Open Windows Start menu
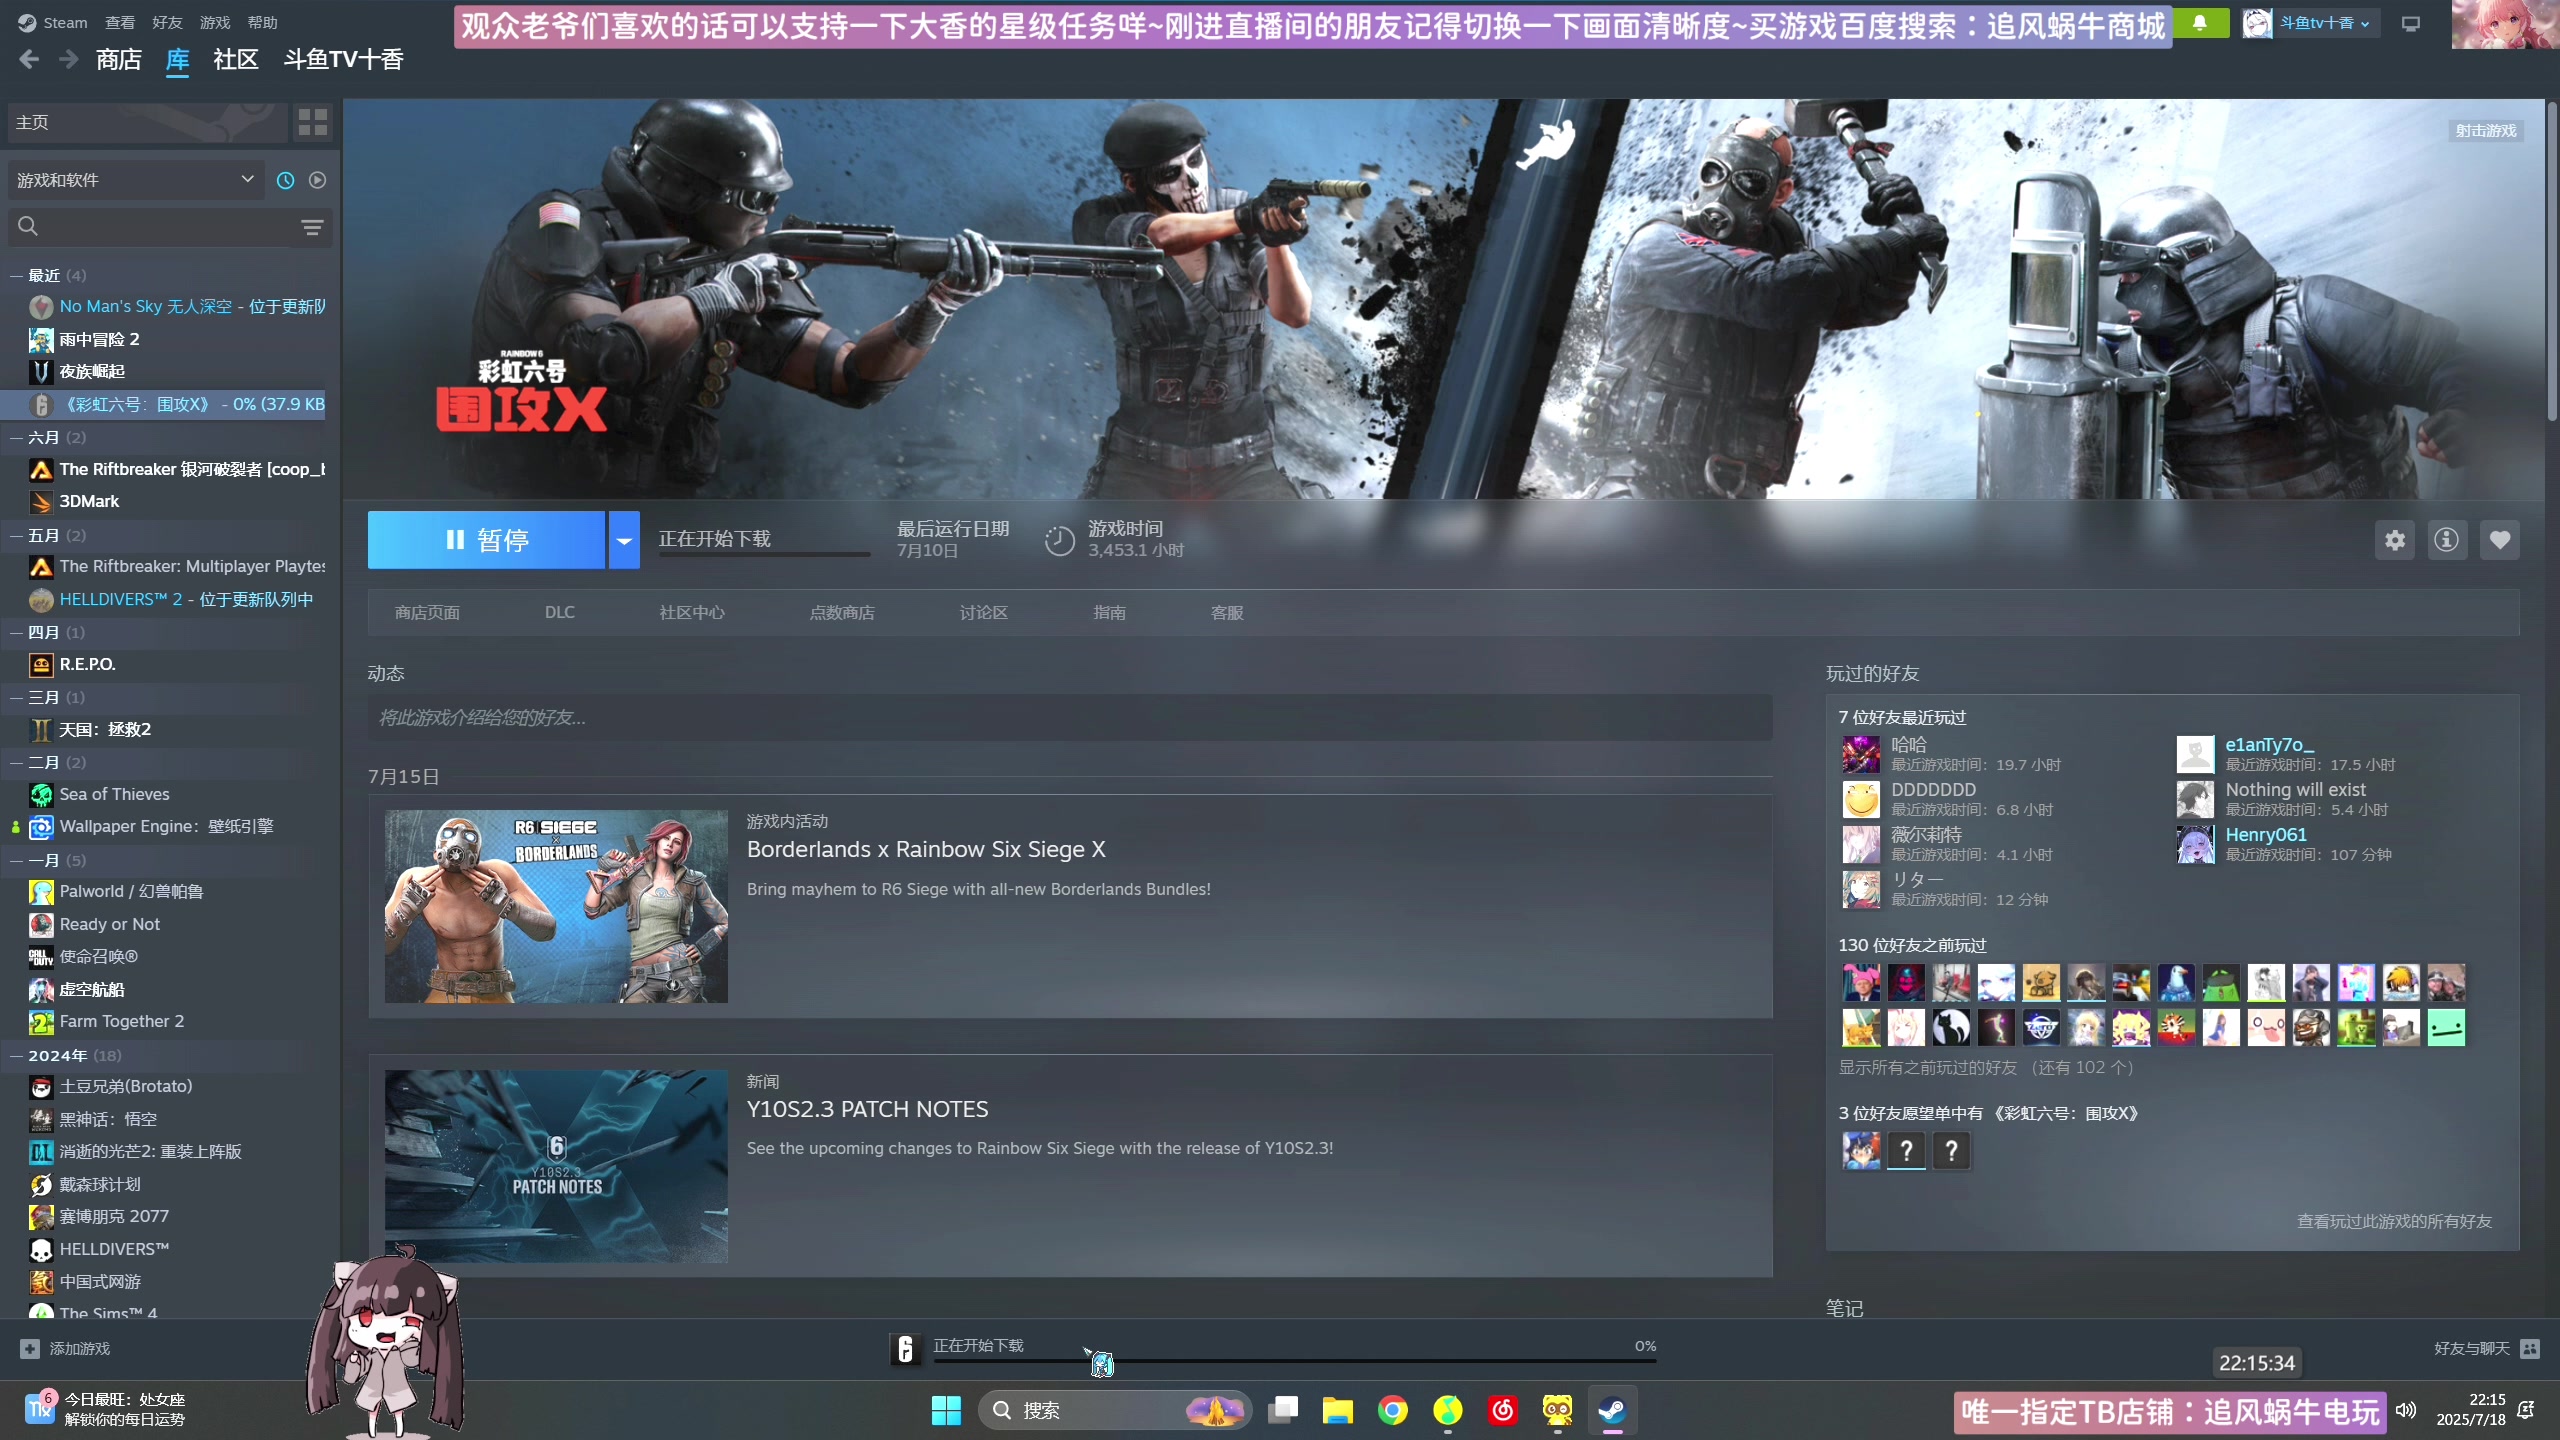Viewport: 2560px width, 1440px height. (x=945, y=1410)
